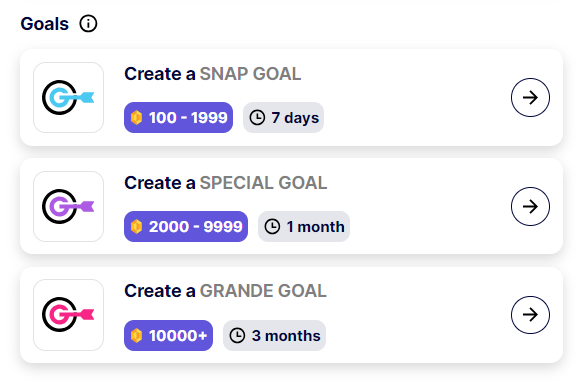This screenshot has height=388, width=582.
Task: Click the 7 days duration chip
Action: coord(284,118)
